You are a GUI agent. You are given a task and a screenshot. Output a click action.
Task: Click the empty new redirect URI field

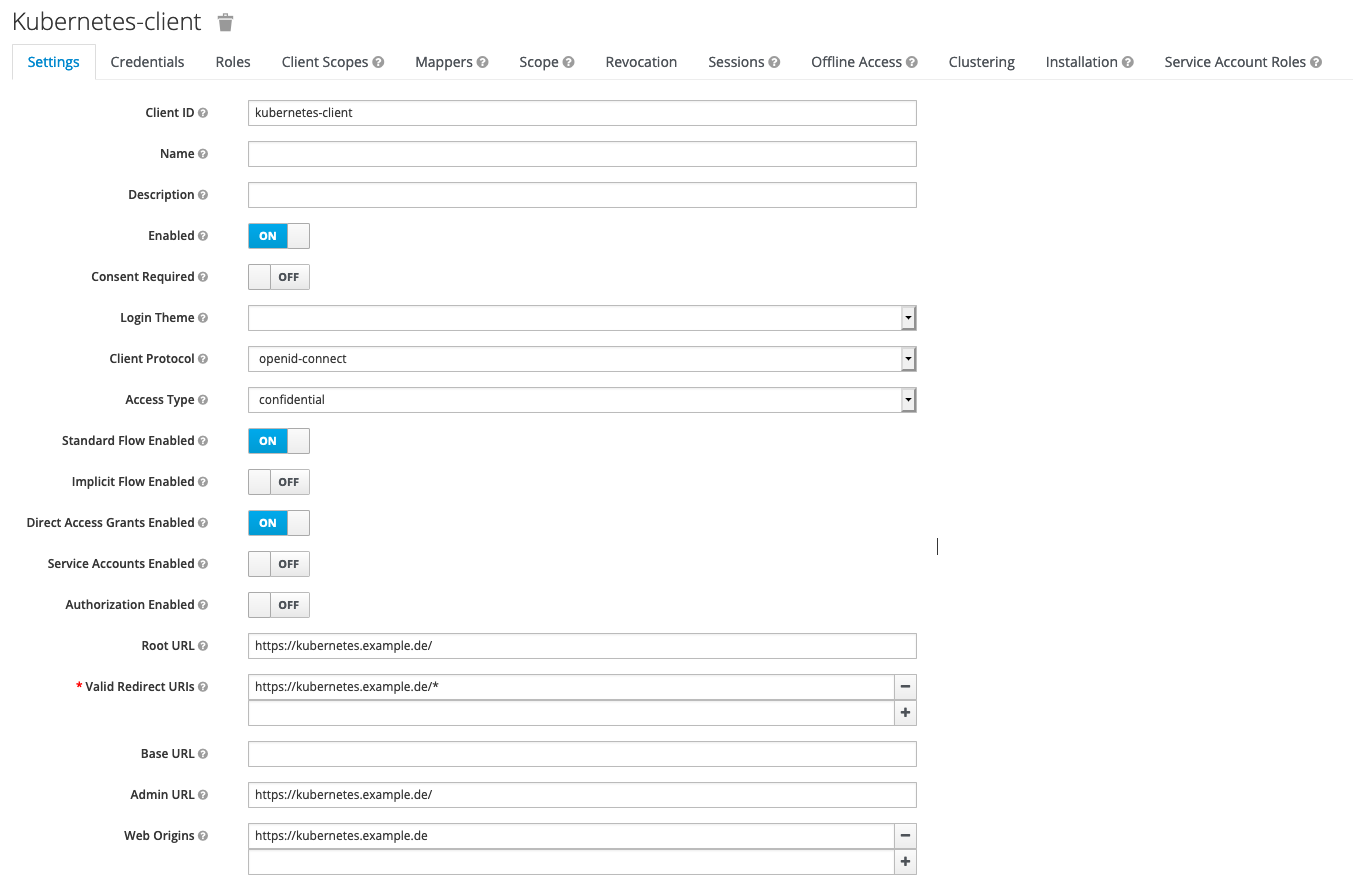(x=571, y=713)
